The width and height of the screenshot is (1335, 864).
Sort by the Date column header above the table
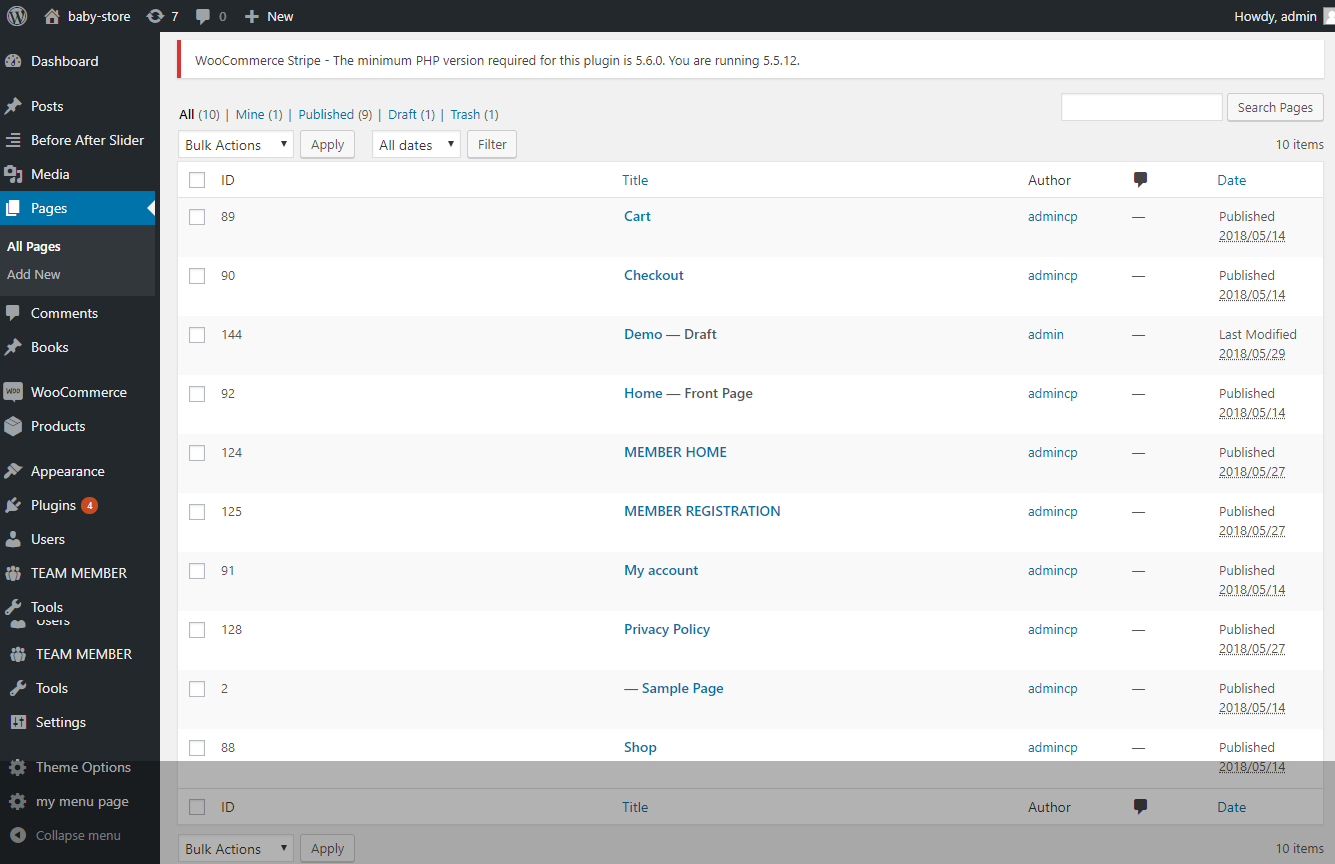(1232, 180)
